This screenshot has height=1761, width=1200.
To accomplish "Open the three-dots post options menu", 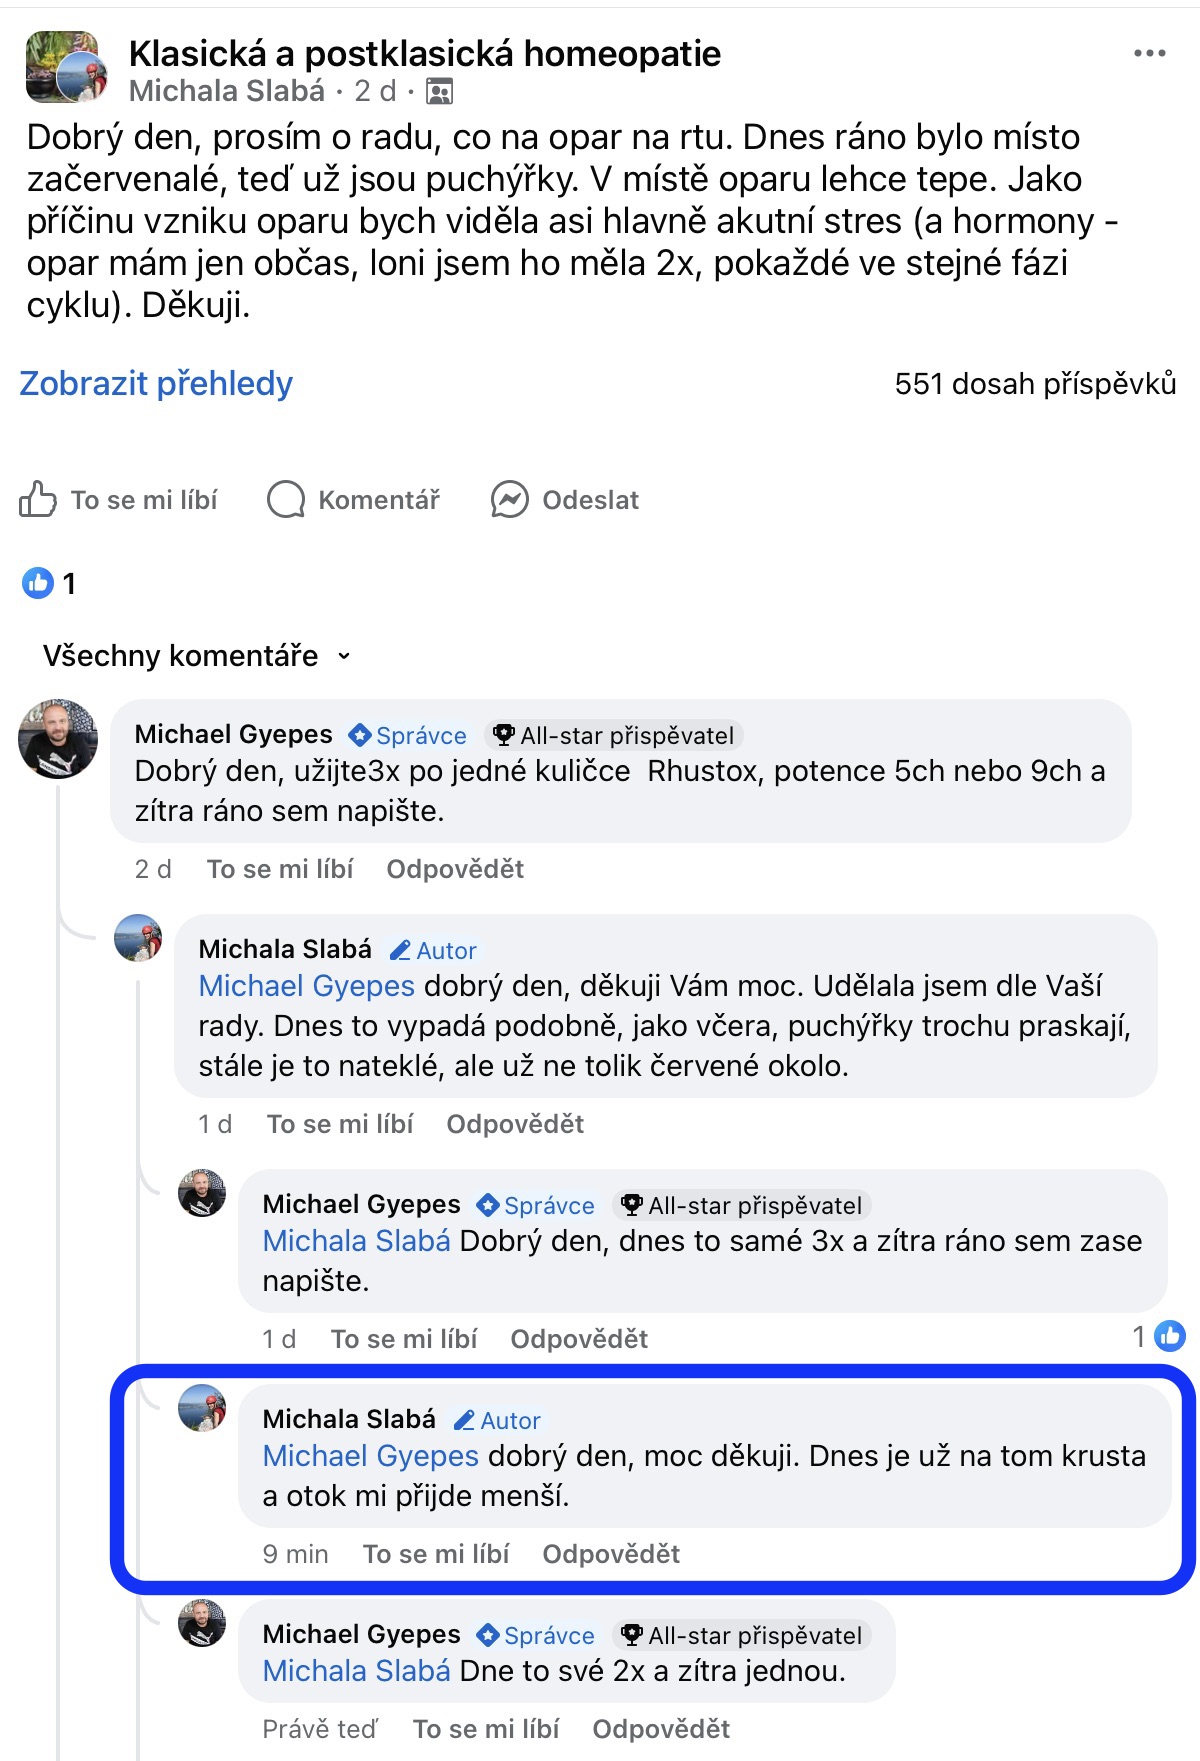I will click(x=1149, y=54).
